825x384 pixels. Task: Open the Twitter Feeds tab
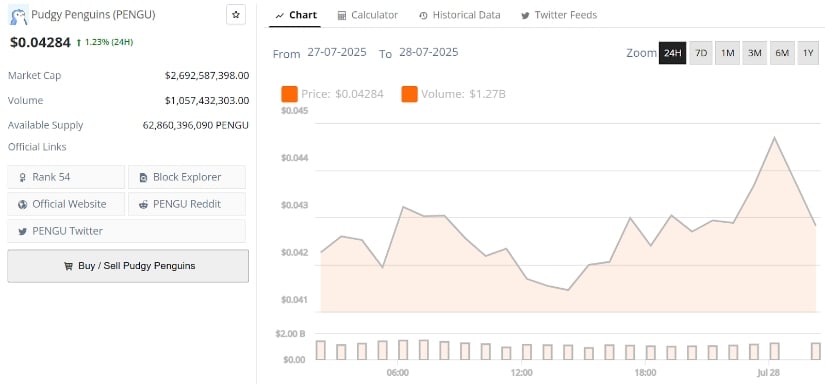559,15
